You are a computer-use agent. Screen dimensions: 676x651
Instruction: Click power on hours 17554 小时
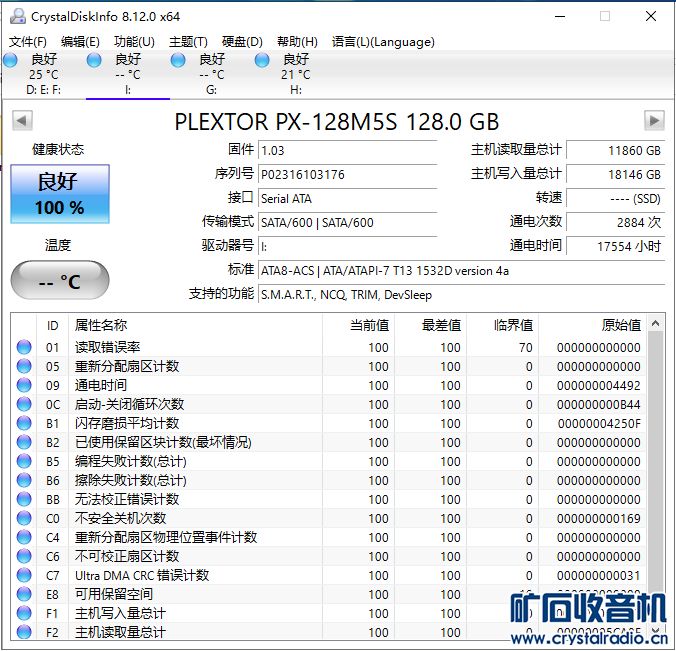pos(615,247)
